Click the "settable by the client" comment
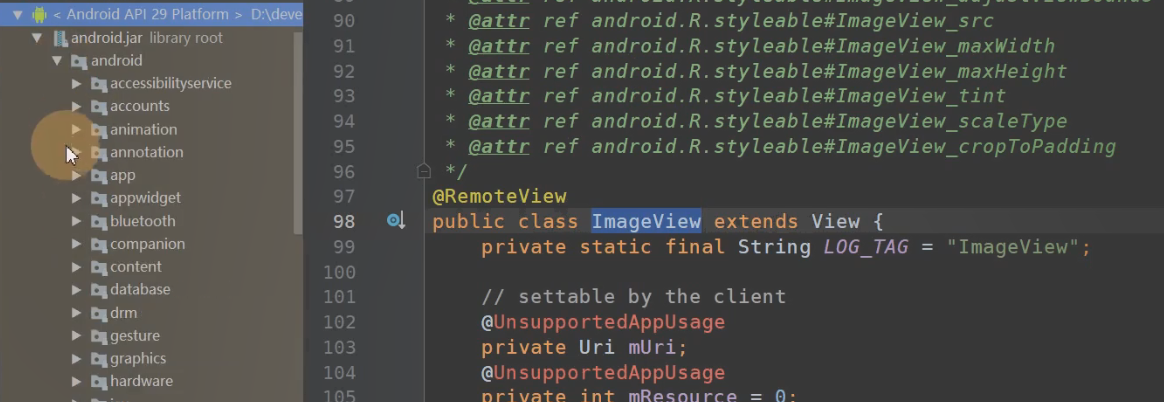This screenshot has width=1164, height=402. 633,297
